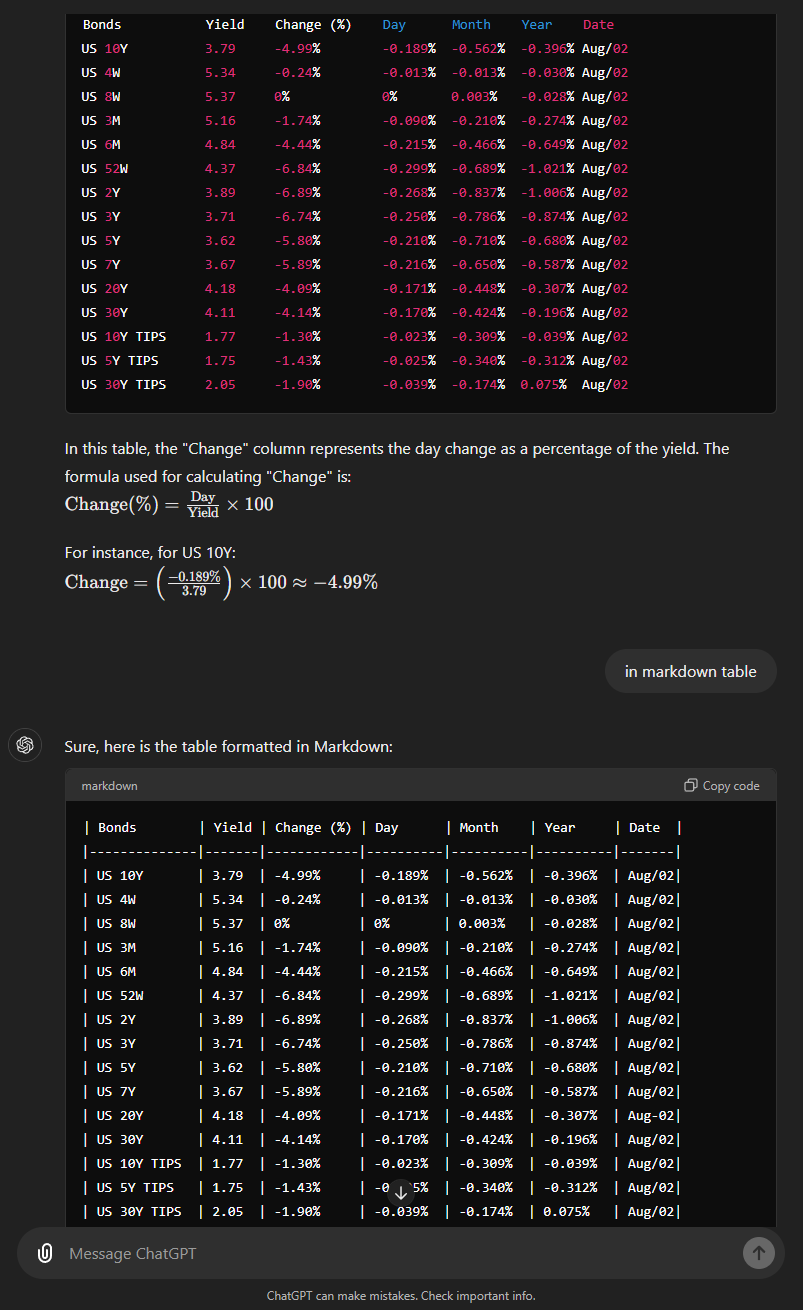
Task: Click the 'Change (%)' header in upper table
Action: coord(313,24)
